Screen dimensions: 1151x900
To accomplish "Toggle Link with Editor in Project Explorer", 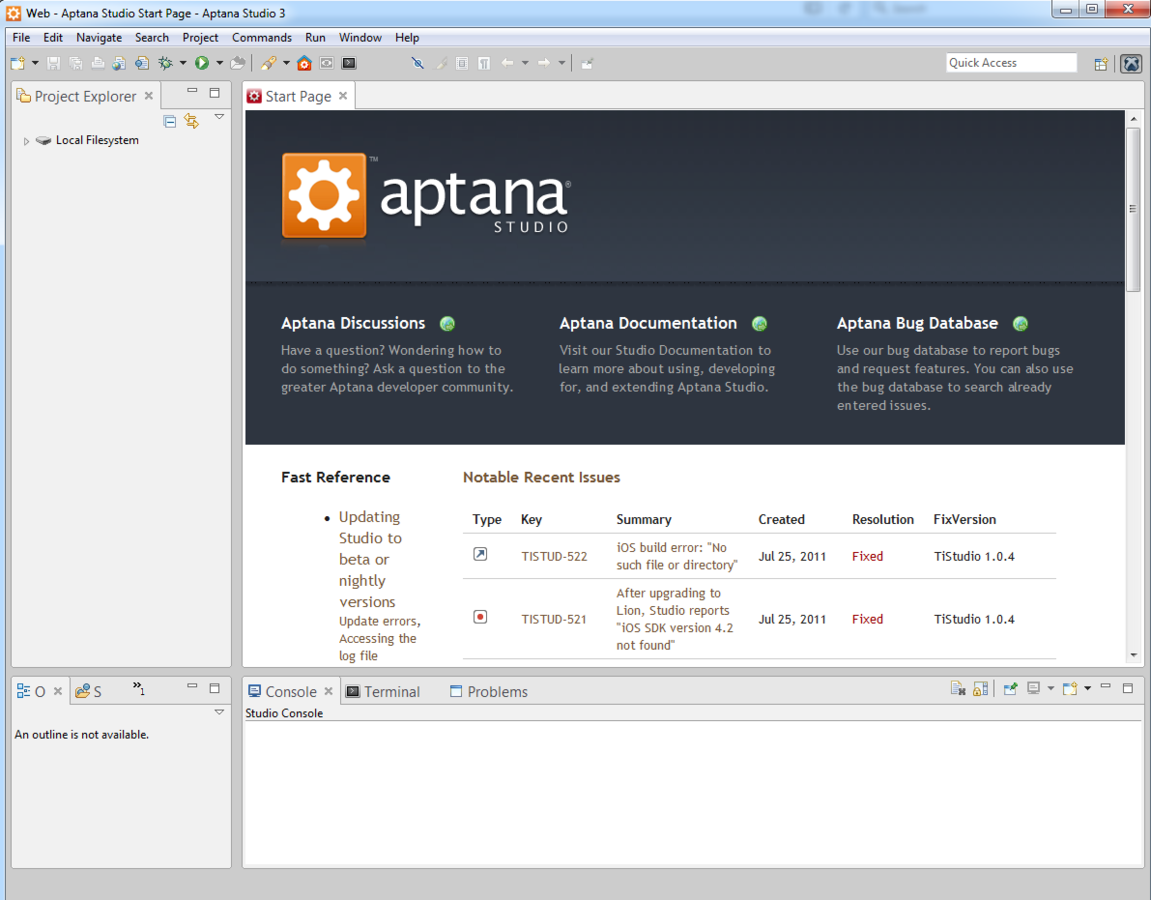I will (x=192, y=121).
